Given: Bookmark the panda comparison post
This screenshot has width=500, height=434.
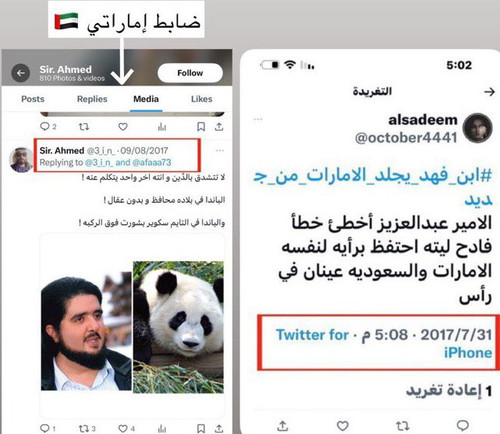Looking at the screenshot, I should [x=201, y=428].
